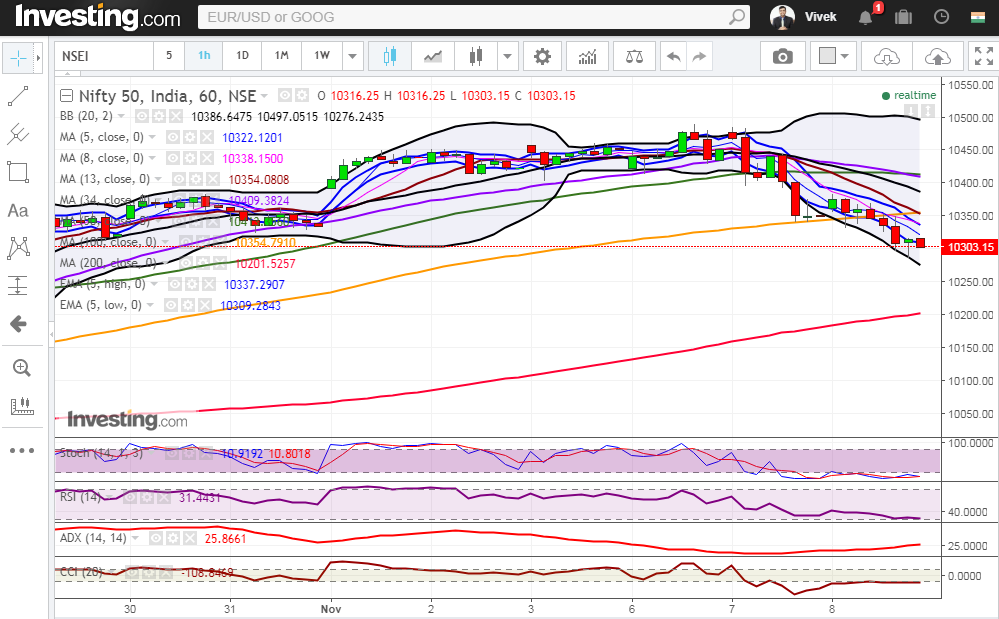Focus the EUR/USD or GOOG search box
This screenshot has height=619, width=999.
click(473, 17)
